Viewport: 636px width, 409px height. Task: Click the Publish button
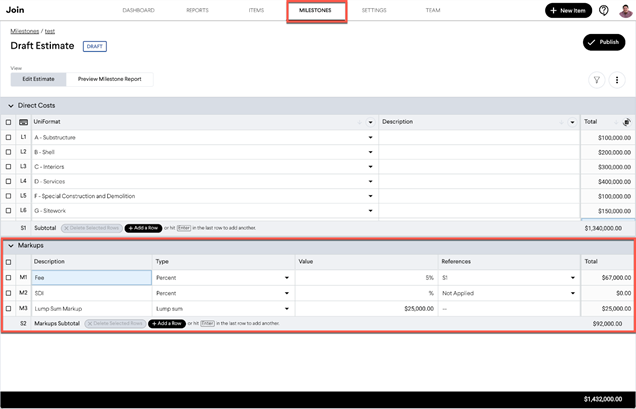[604, 42]
